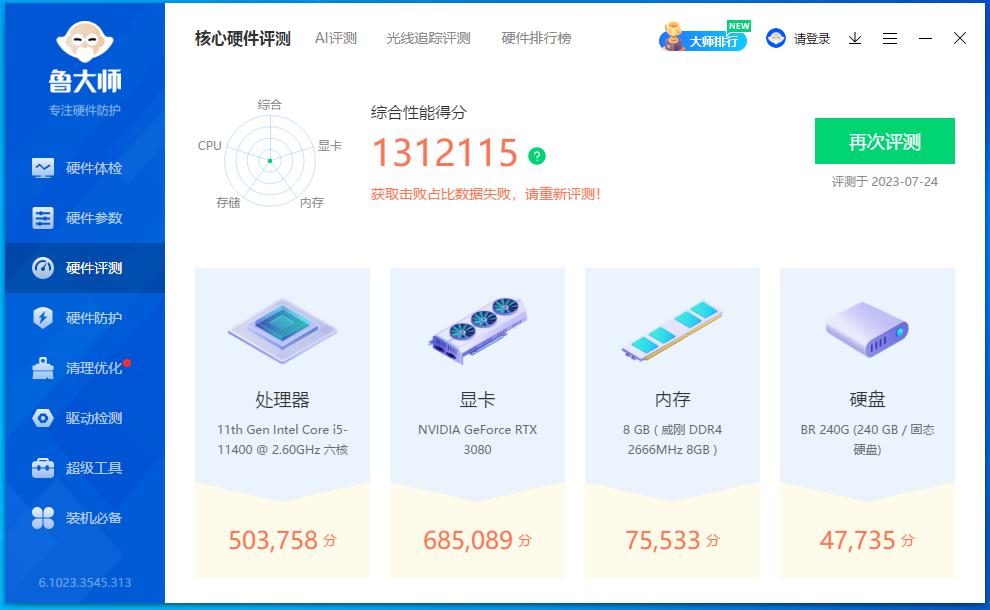Click the 显卡 card title
990x610 pixels.
477,400
